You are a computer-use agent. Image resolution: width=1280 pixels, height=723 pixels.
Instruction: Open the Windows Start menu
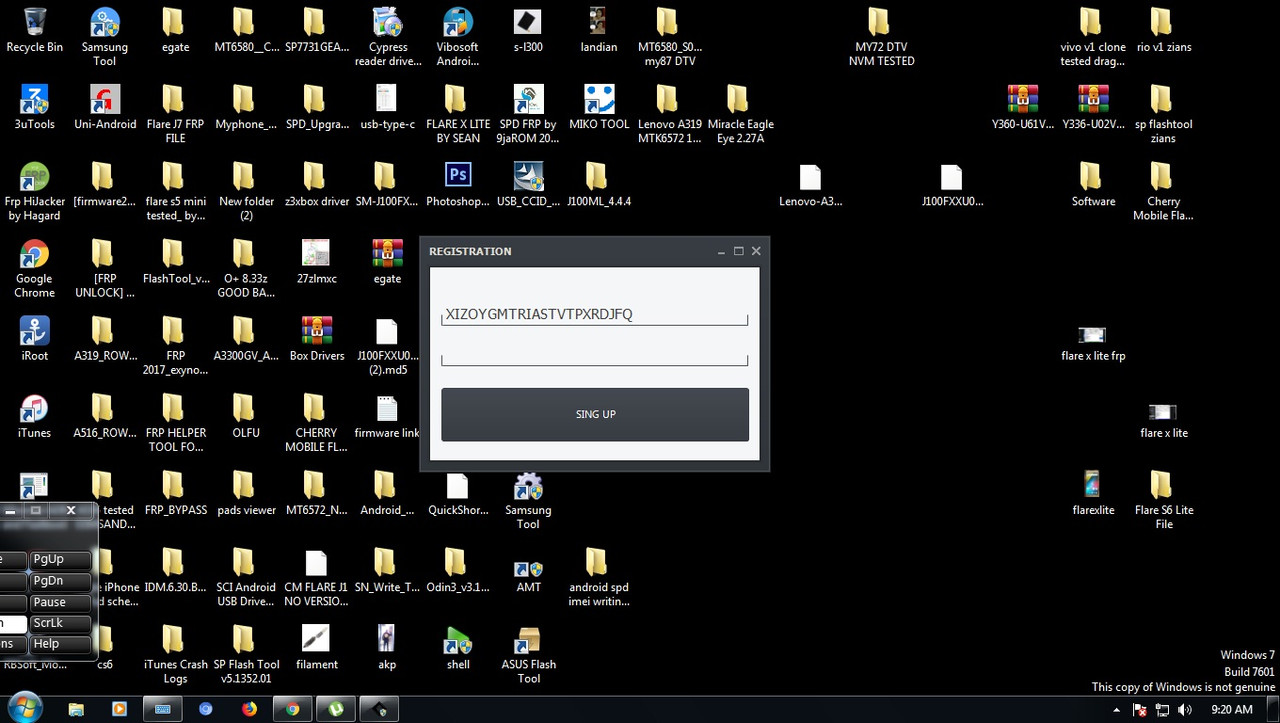pyautogui.click(x=25, y=708)
